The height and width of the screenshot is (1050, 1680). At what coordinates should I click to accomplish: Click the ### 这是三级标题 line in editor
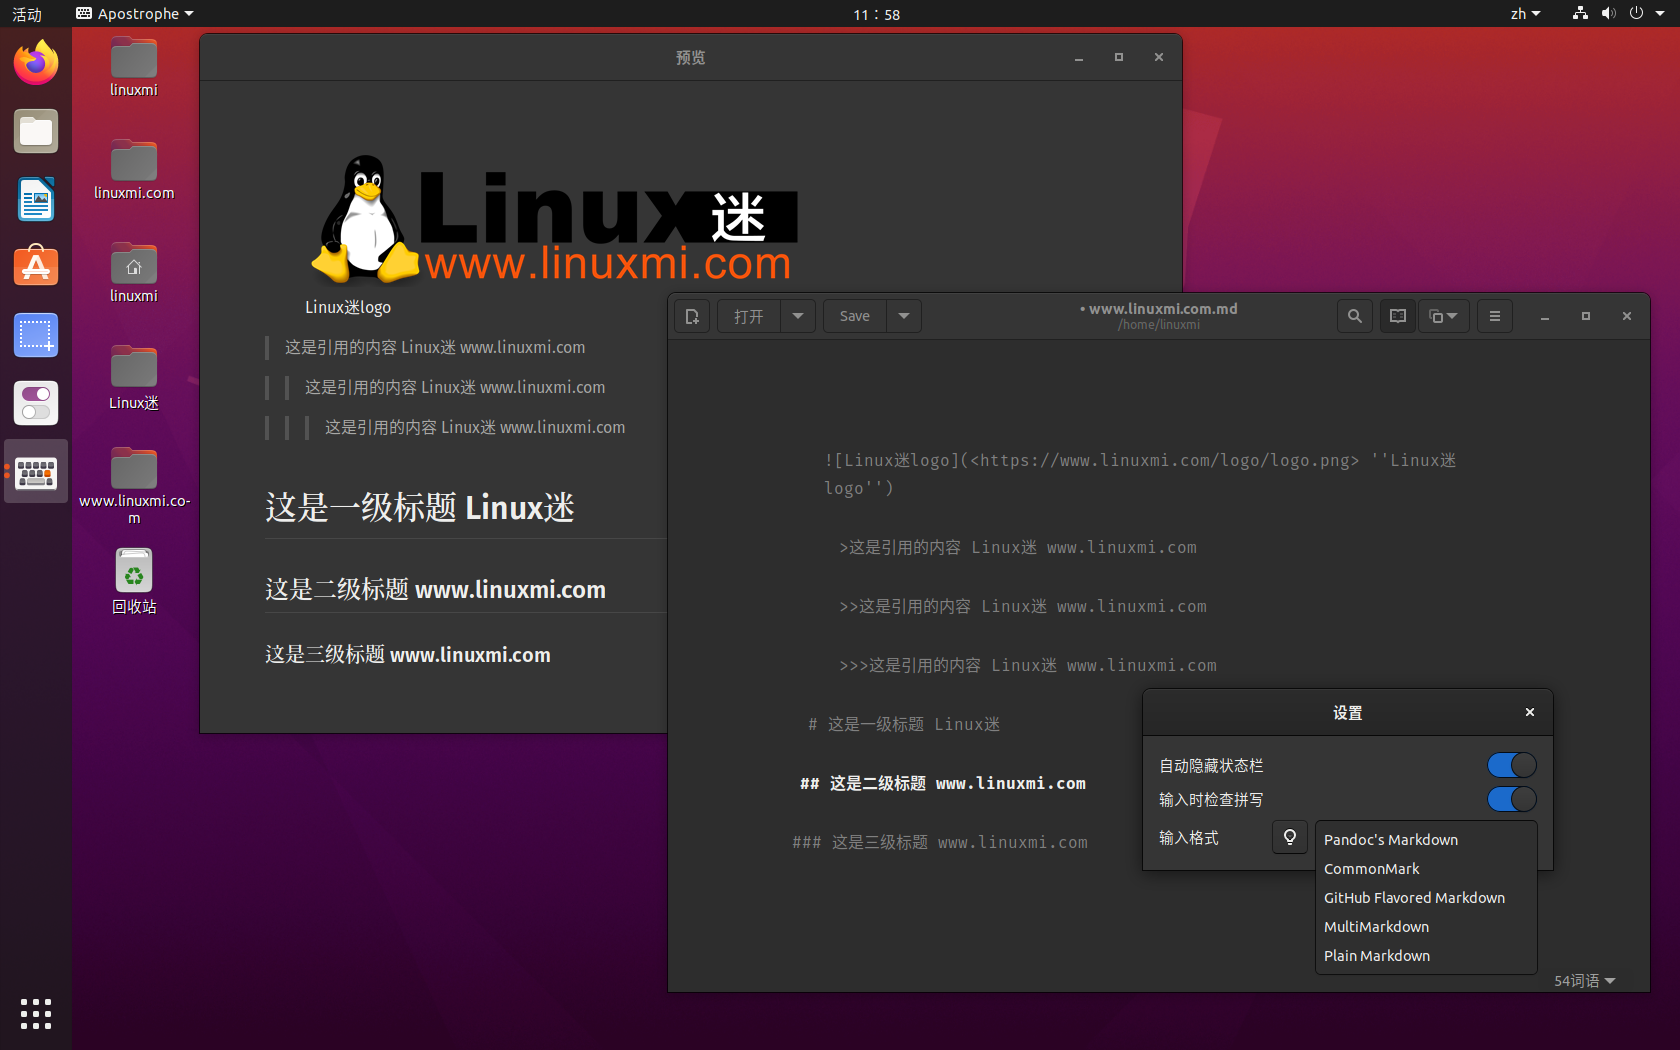click(940, 842)
